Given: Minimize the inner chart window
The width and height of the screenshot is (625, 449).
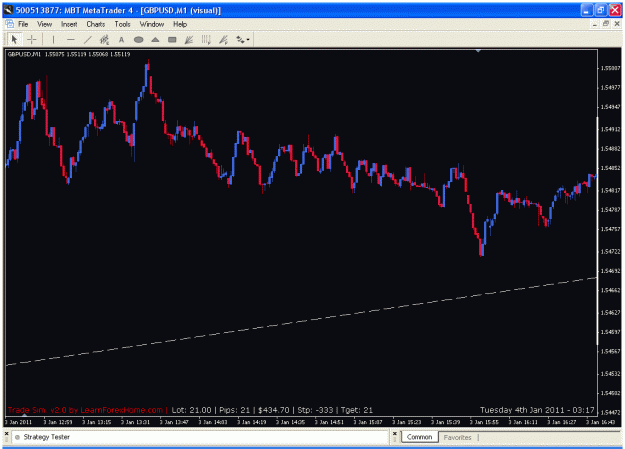Looking at the screenshot, I should 595,24.
